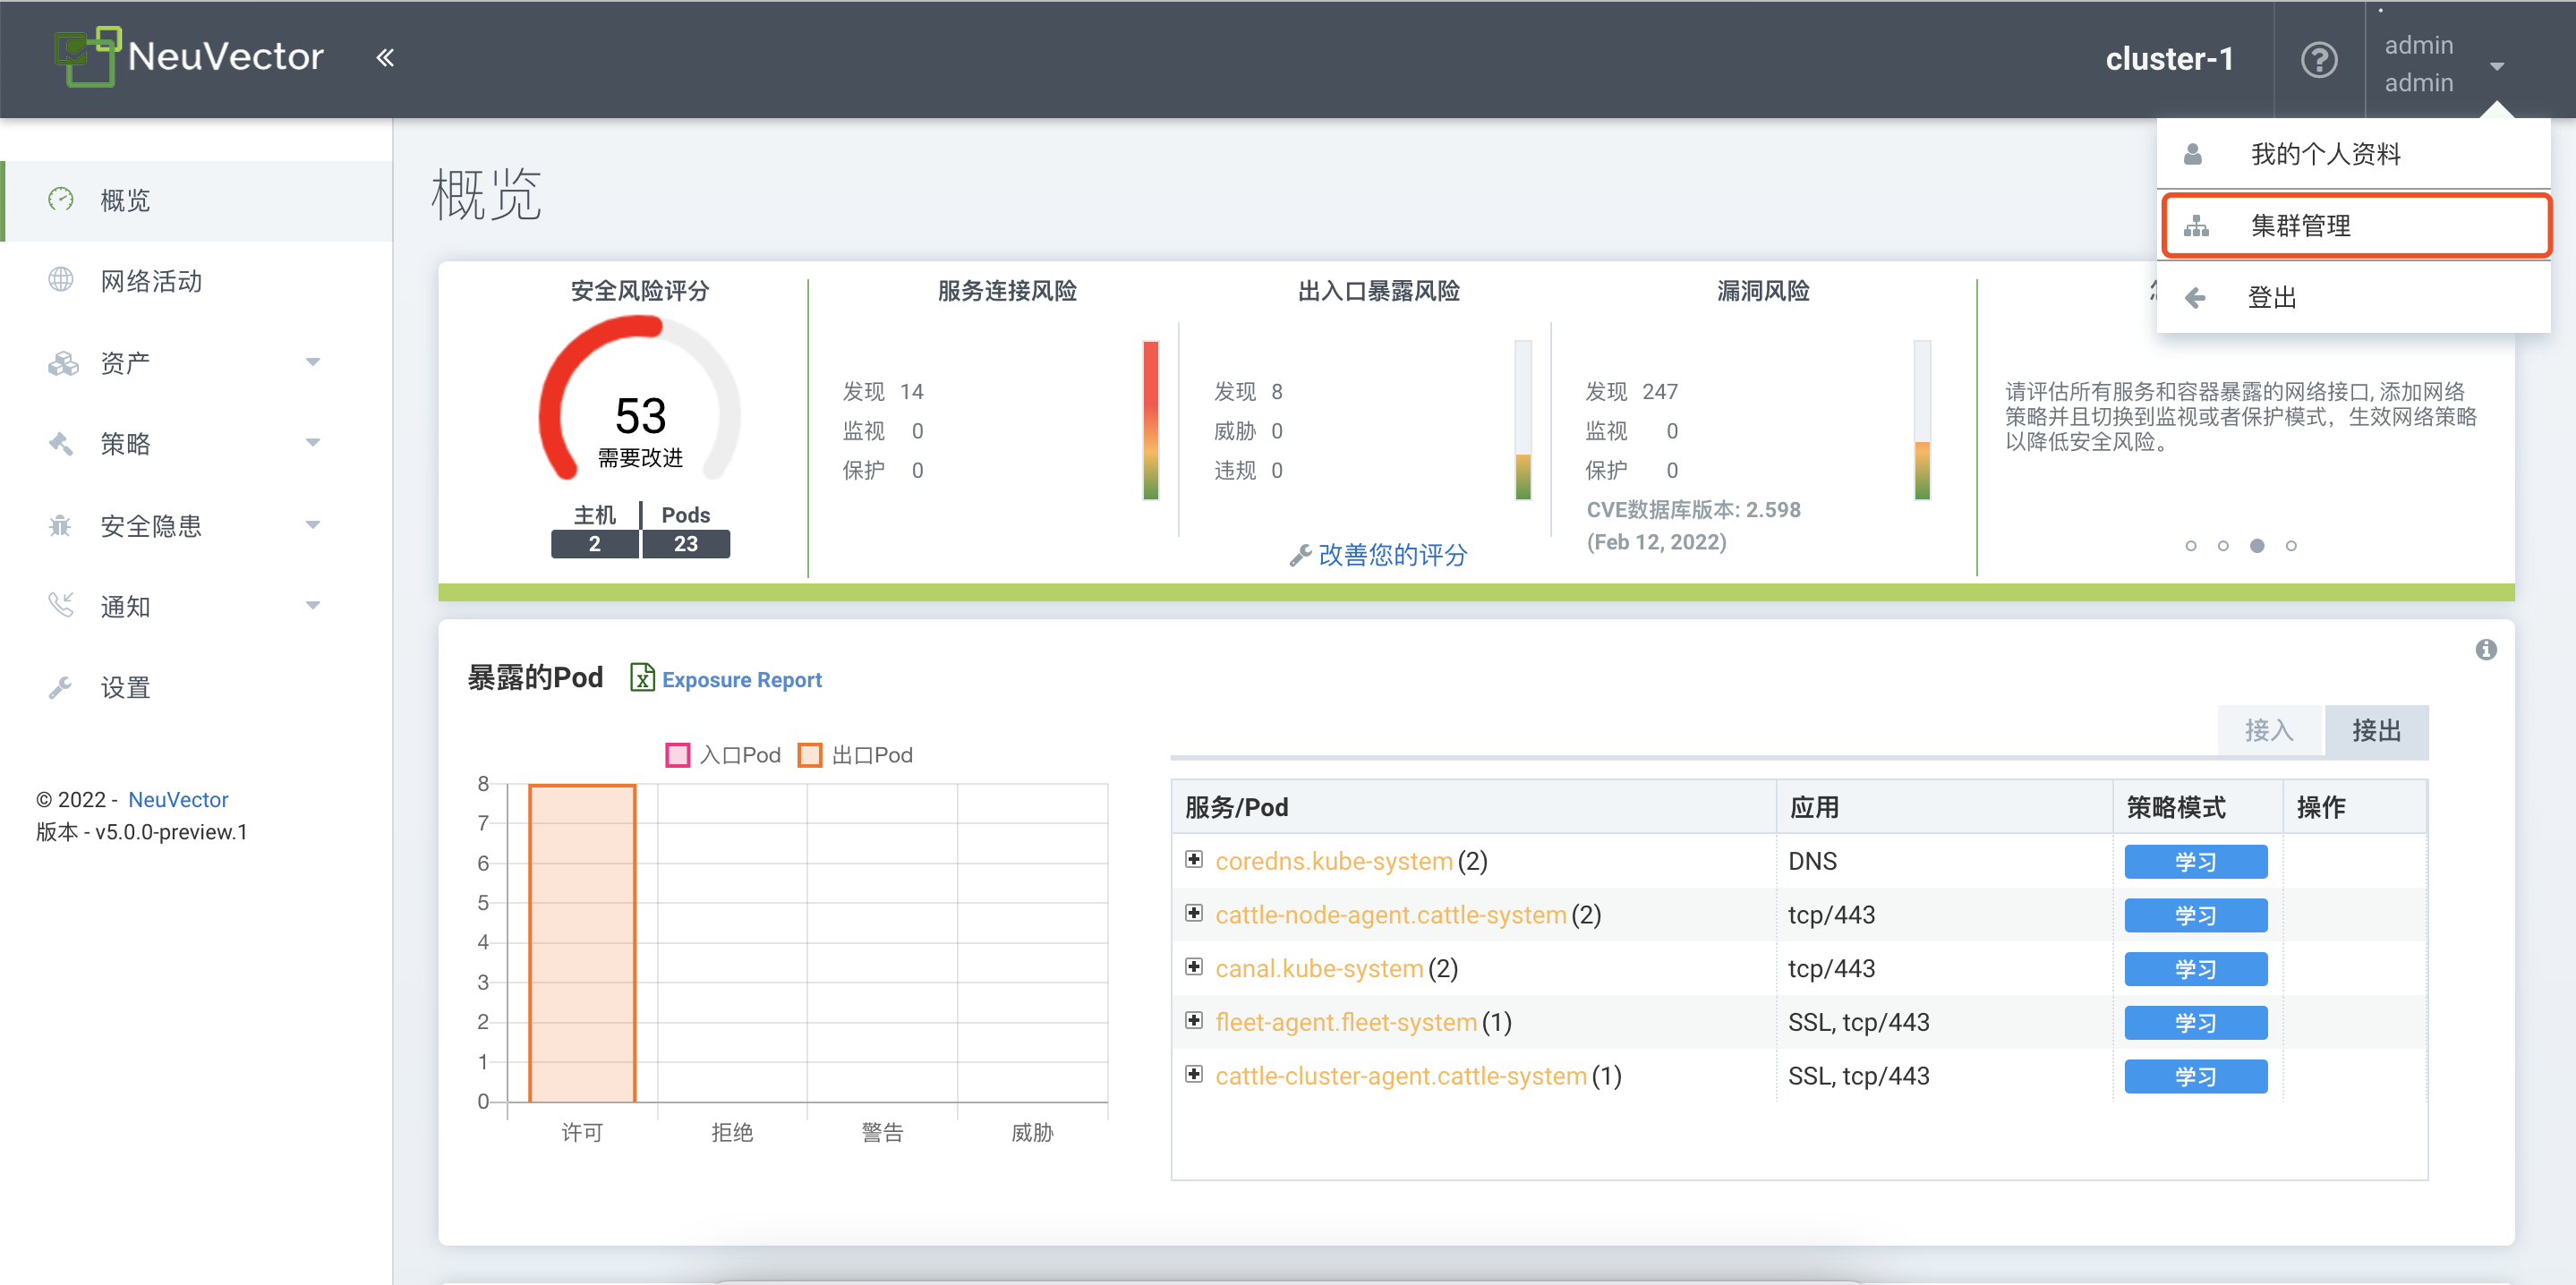Collapse the sidebar with double-chevron icon

385,58
